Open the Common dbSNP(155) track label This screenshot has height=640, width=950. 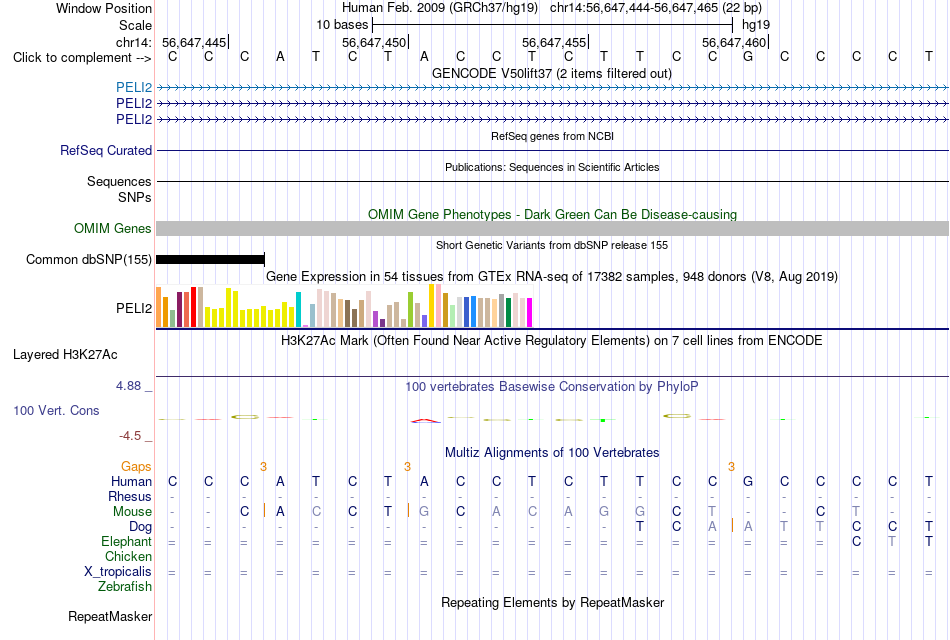89,259
